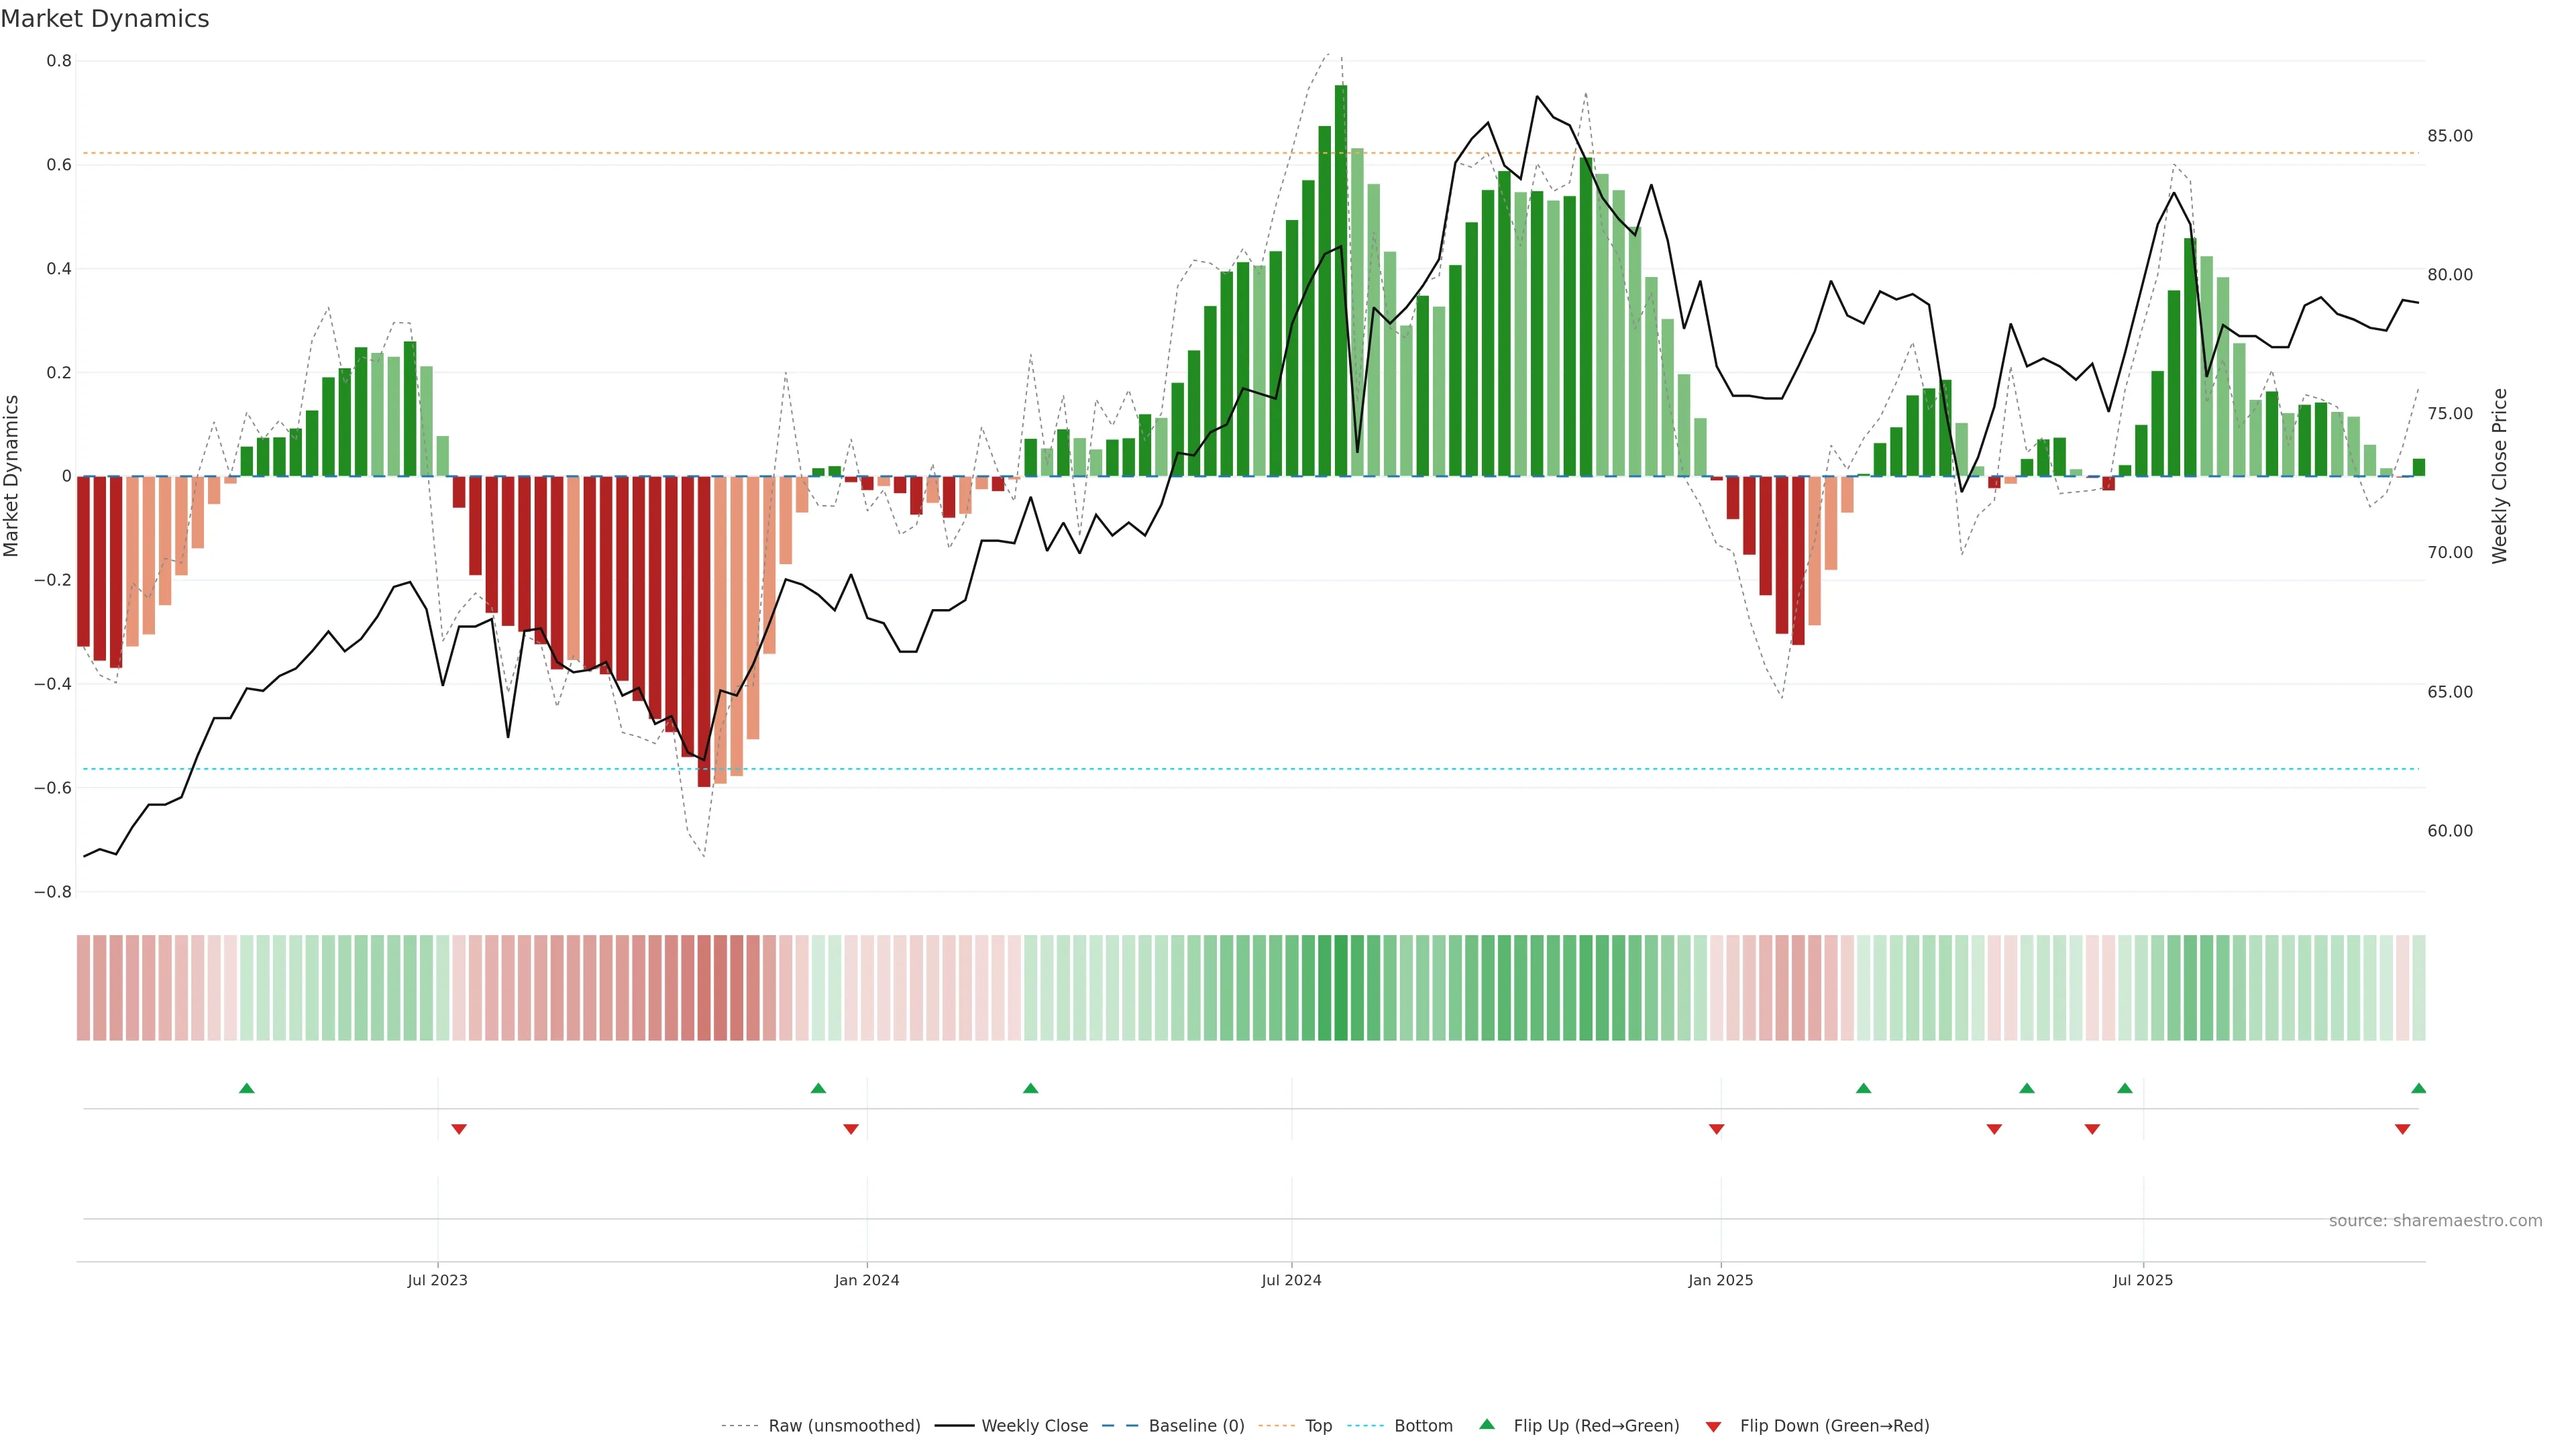
Task: Click the leftmost green Flip Up marker
Action: click(x=247, y=1088)
